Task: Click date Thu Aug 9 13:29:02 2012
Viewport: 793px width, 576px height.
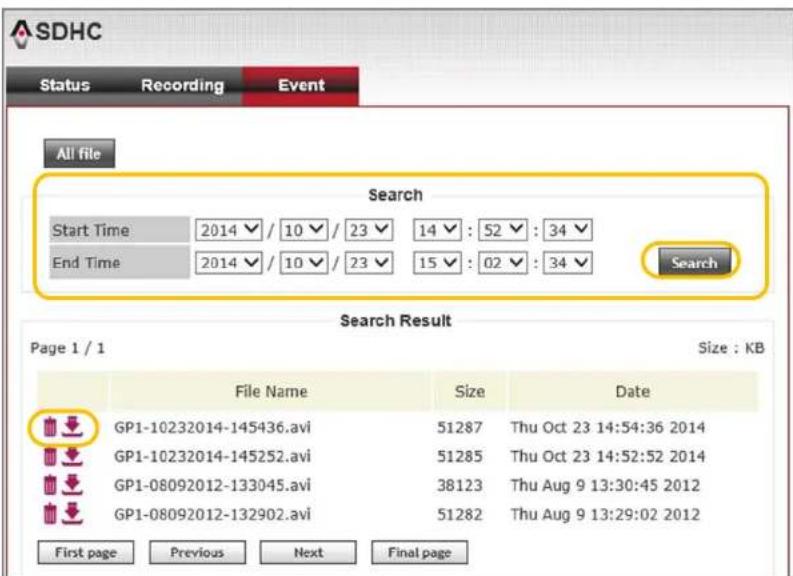Action: [x=605, y=514]
